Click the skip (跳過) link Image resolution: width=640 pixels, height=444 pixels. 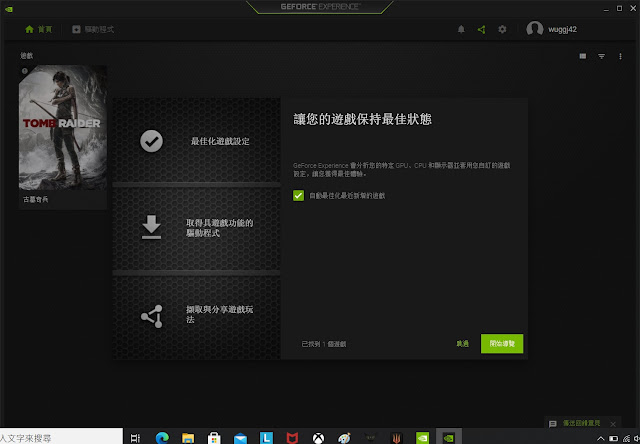(x=462, y=344)
